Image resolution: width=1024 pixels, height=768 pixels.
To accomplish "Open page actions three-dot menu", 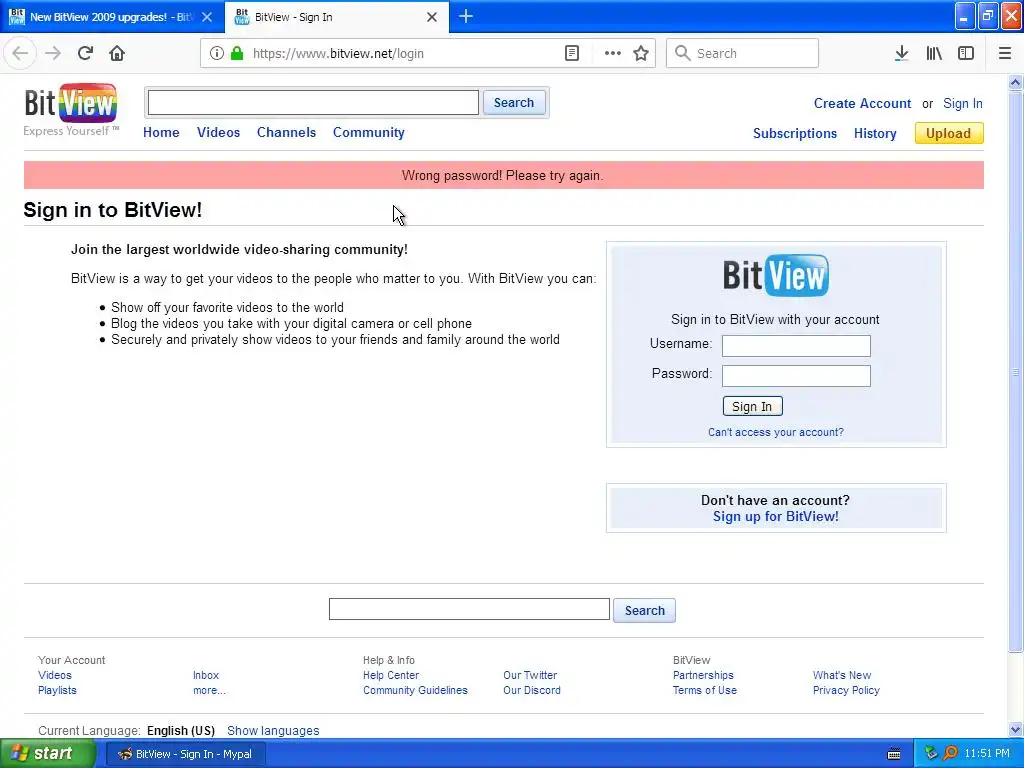I will pyautogui.click(x=613, y=53).
